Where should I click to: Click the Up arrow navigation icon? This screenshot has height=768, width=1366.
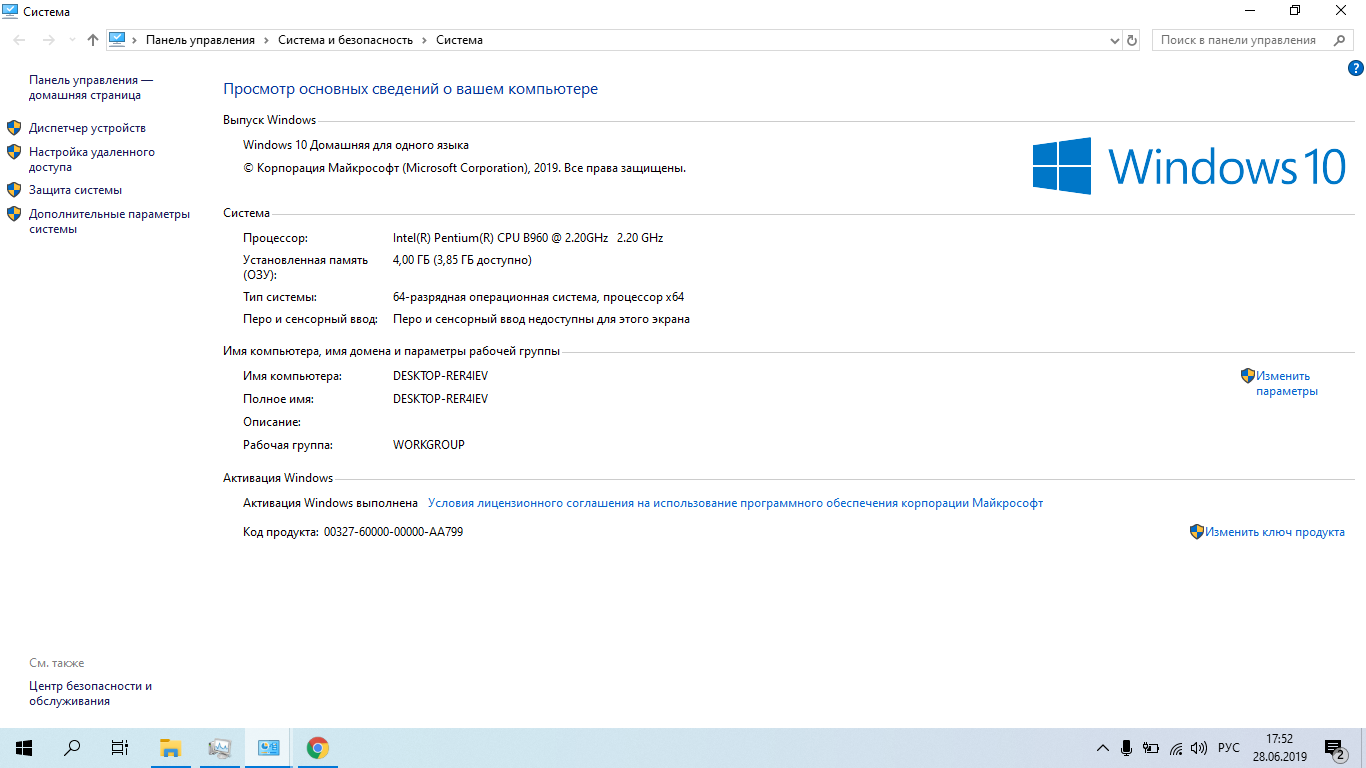pyautogui.click(x=93, y=40)
